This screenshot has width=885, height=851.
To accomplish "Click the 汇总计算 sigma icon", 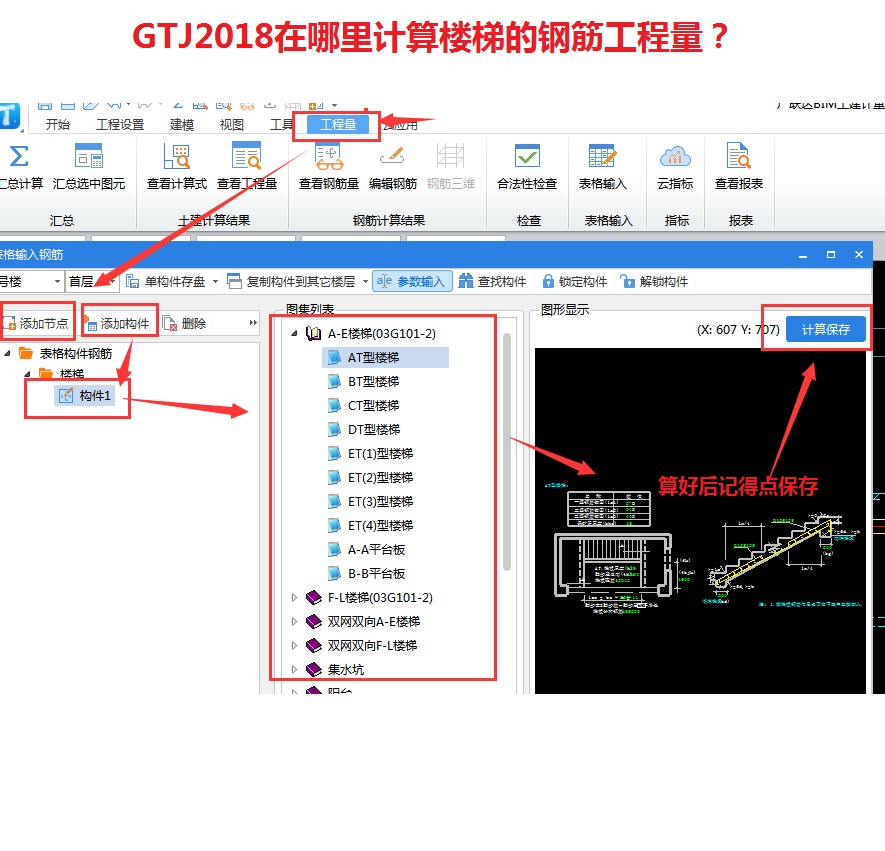I will (x=19, y=156).
